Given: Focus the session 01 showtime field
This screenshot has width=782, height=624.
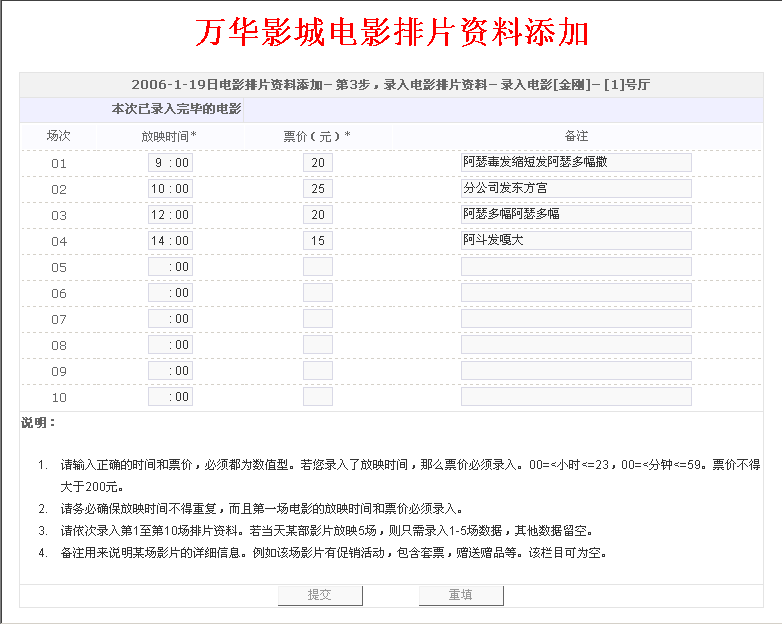Looking at the screenshot, I should pos(170,163).
